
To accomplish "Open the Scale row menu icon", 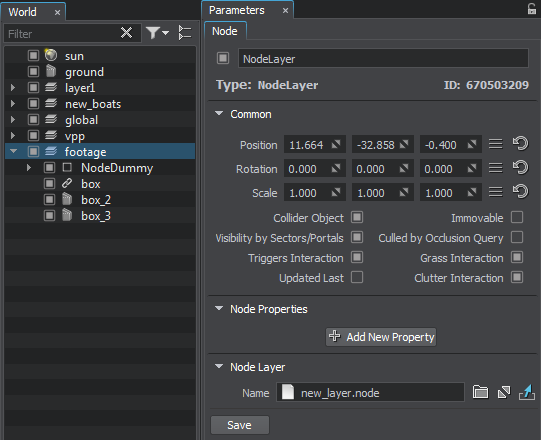I will [x=495, y=192].
